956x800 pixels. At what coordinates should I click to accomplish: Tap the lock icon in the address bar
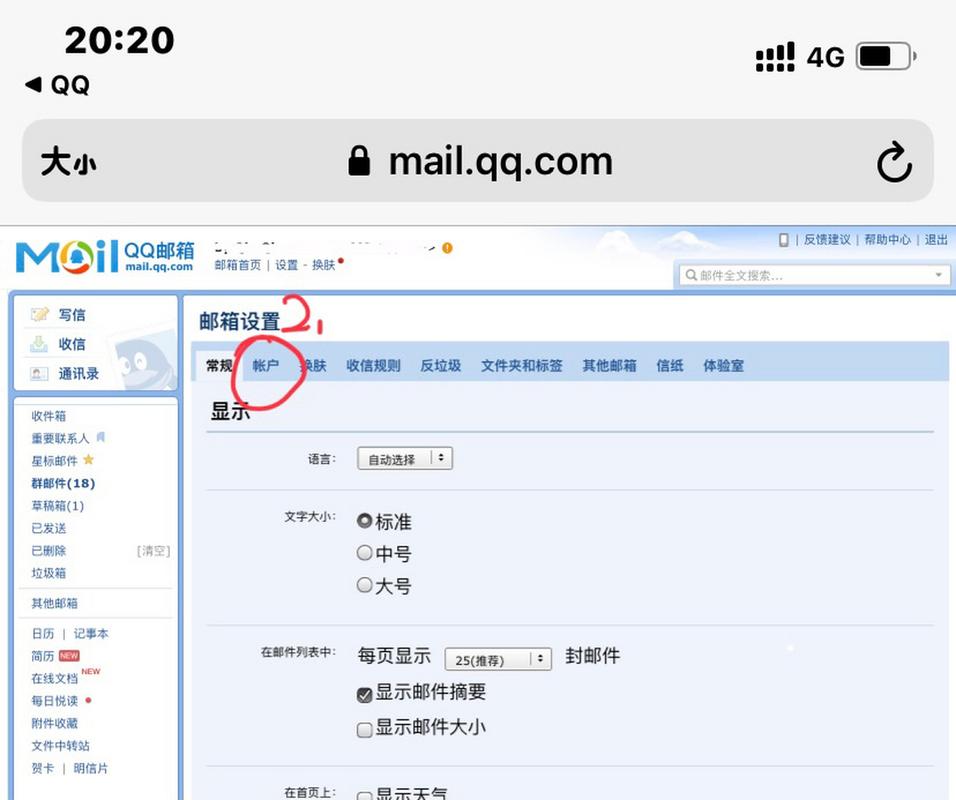[x=359, y=161]
